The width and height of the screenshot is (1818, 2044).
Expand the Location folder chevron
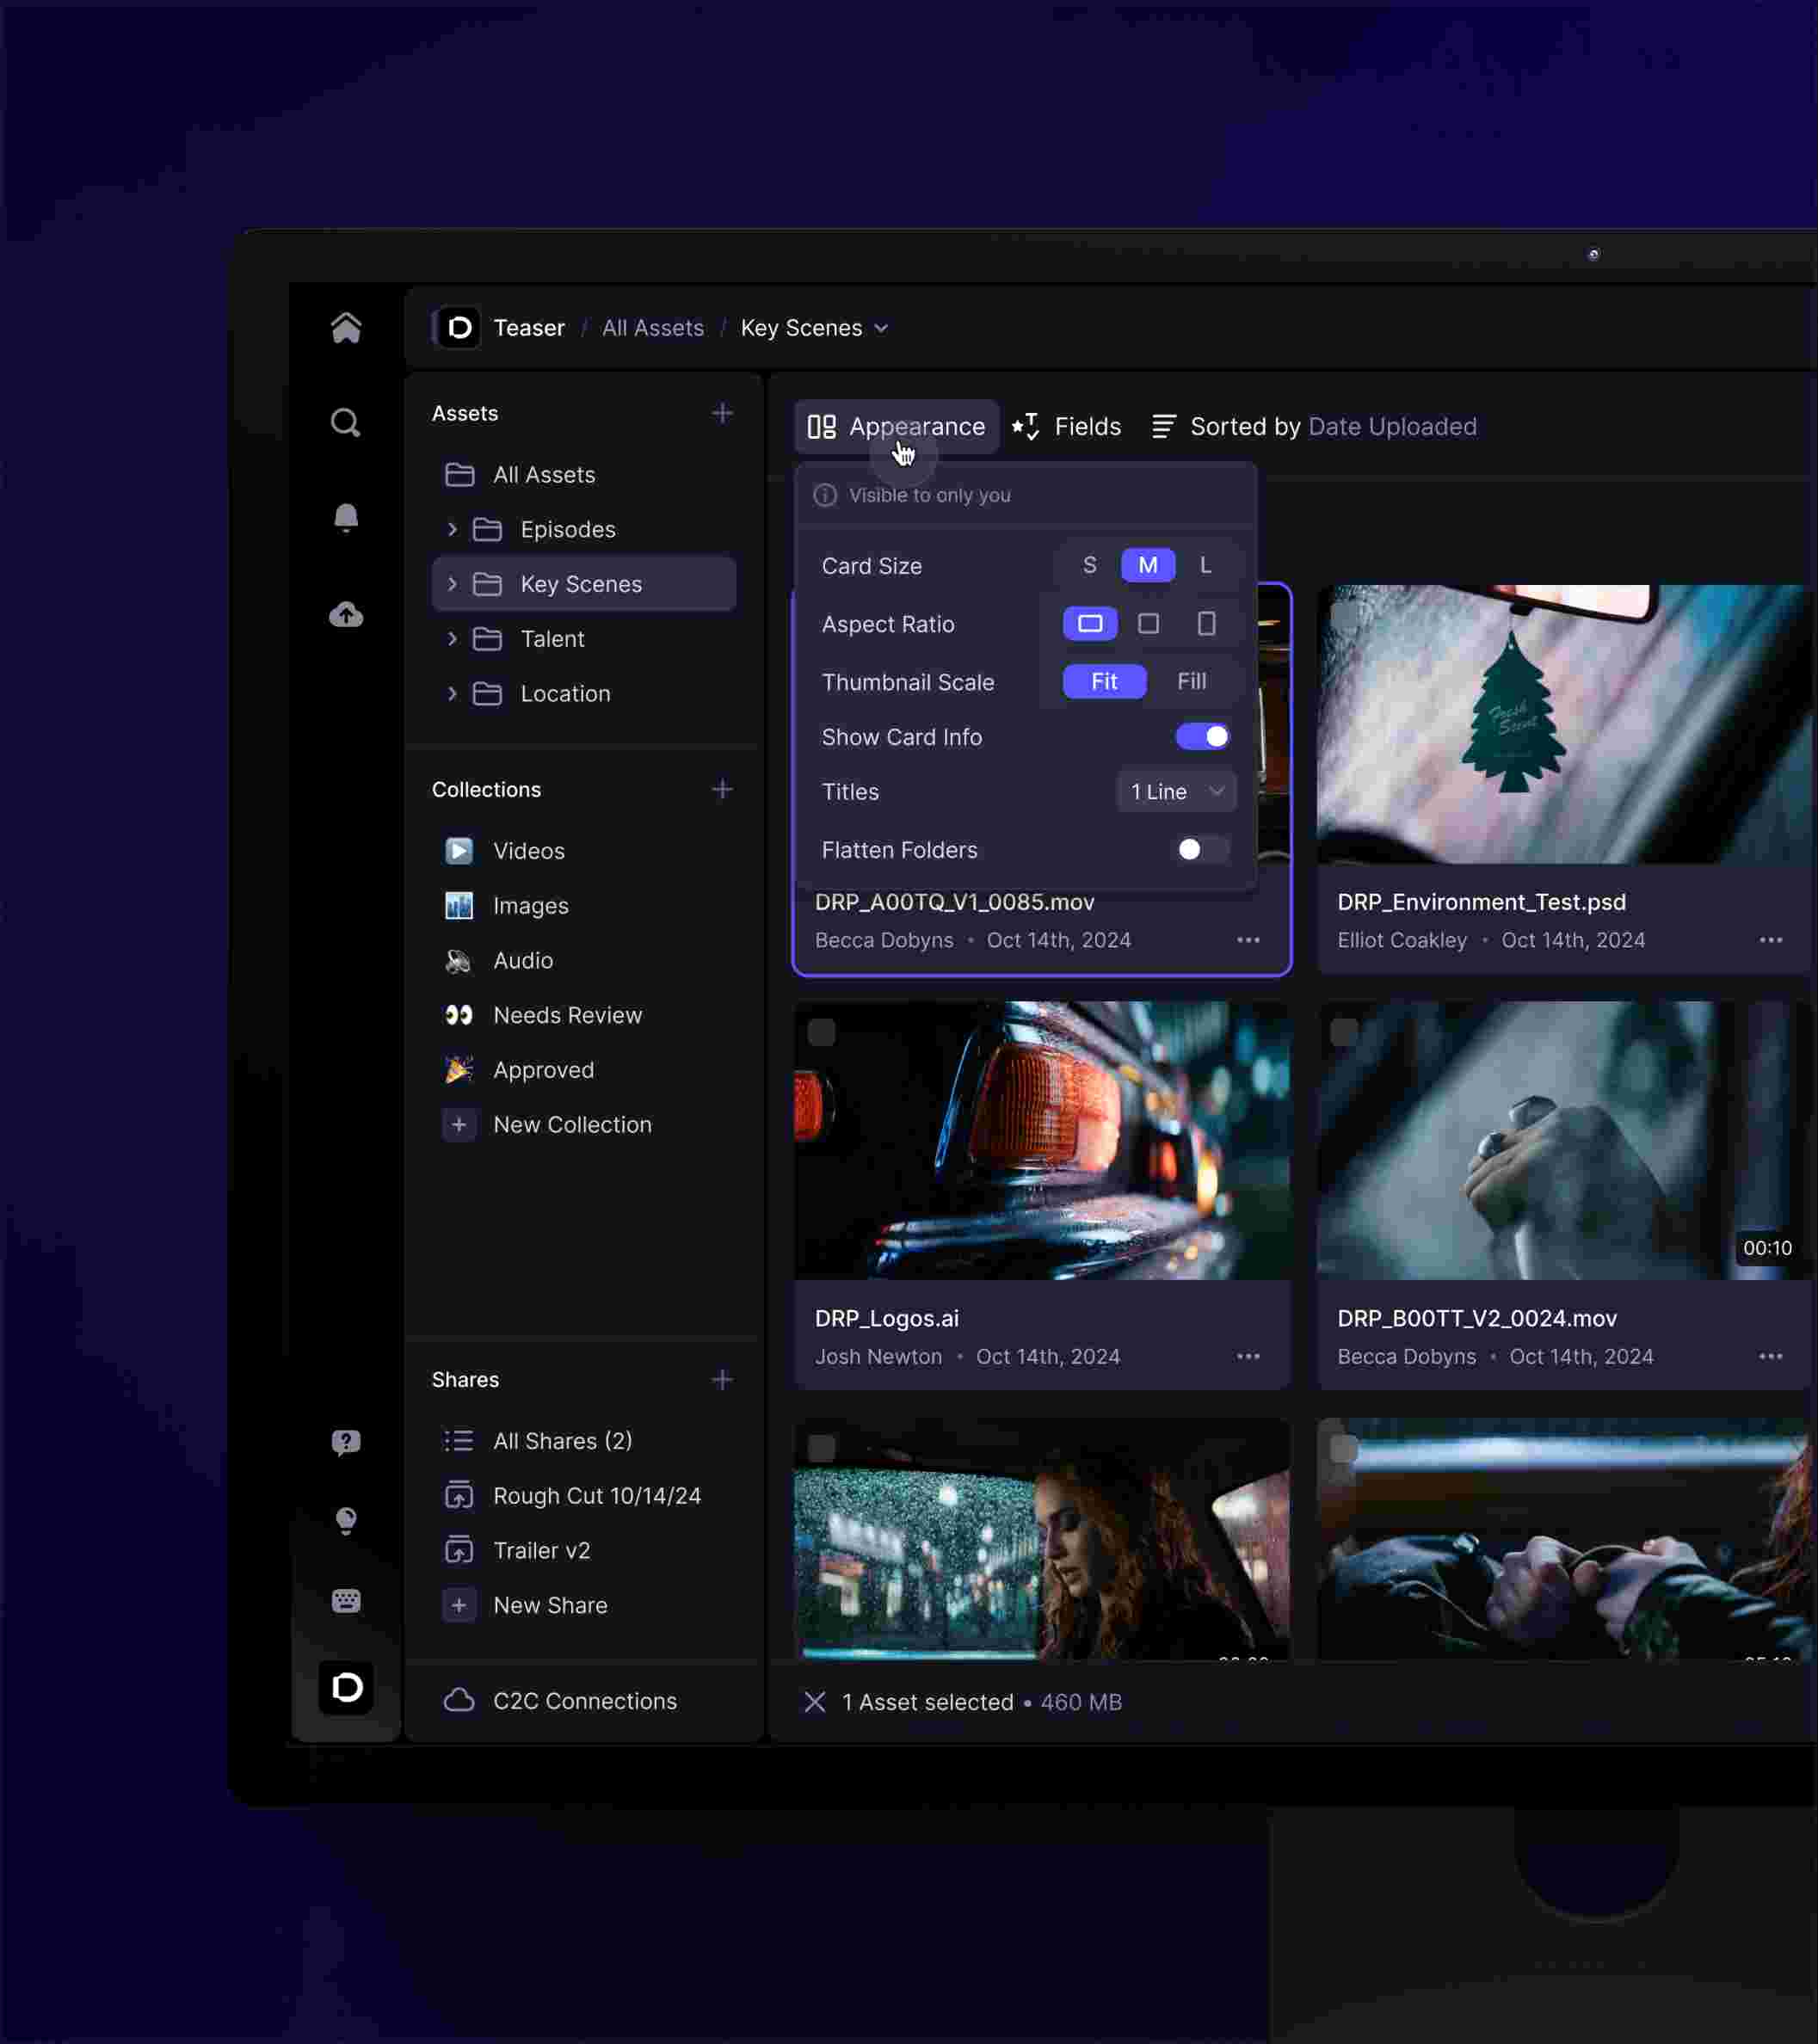point(452,693)
